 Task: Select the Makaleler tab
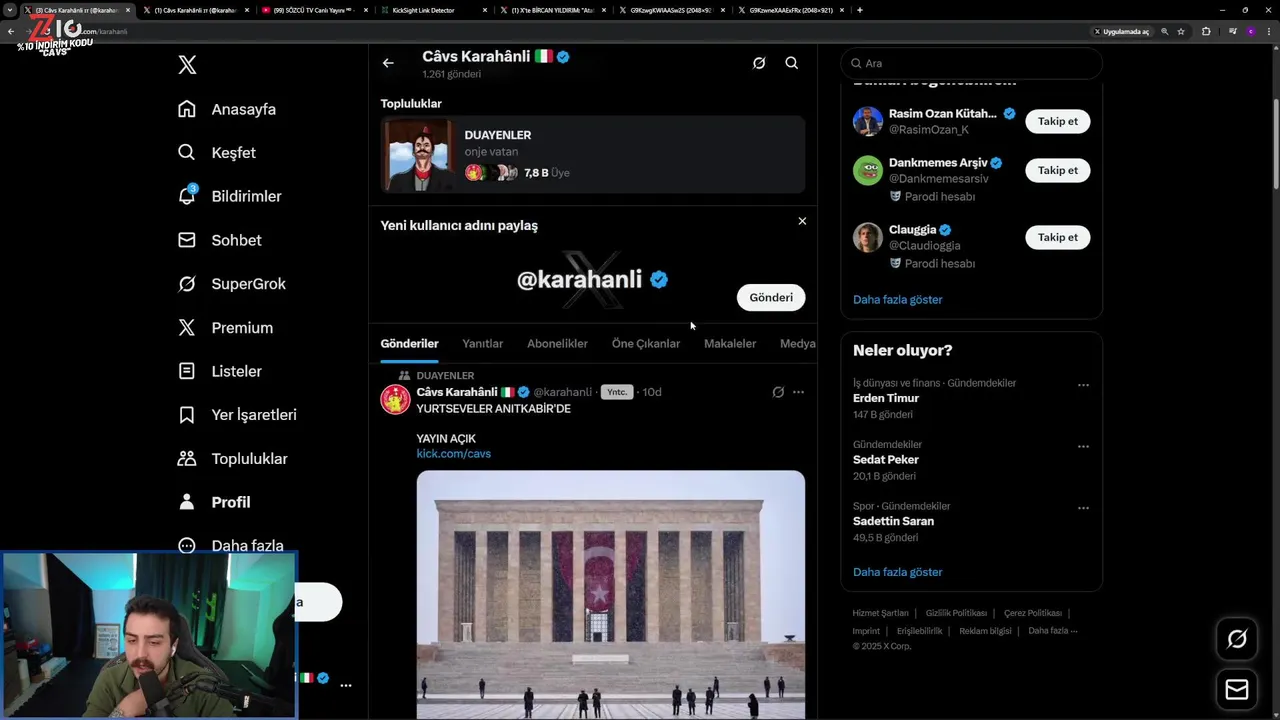pyautogui.click(x=730, y=343)
